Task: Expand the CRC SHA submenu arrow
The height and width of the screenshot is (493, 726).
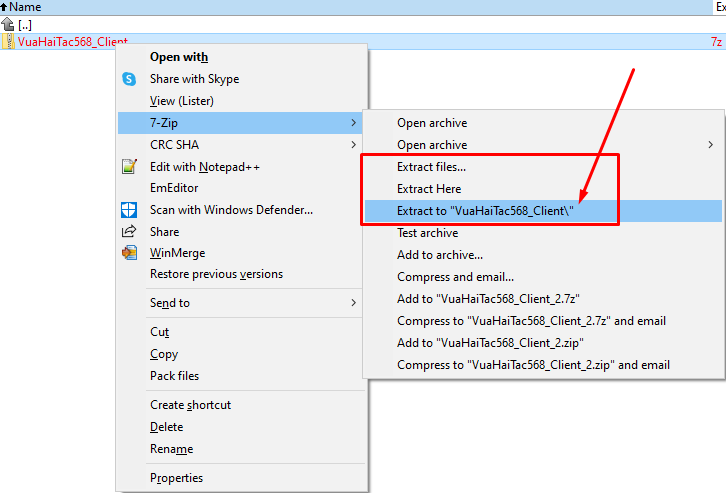Action: [353, 144]
